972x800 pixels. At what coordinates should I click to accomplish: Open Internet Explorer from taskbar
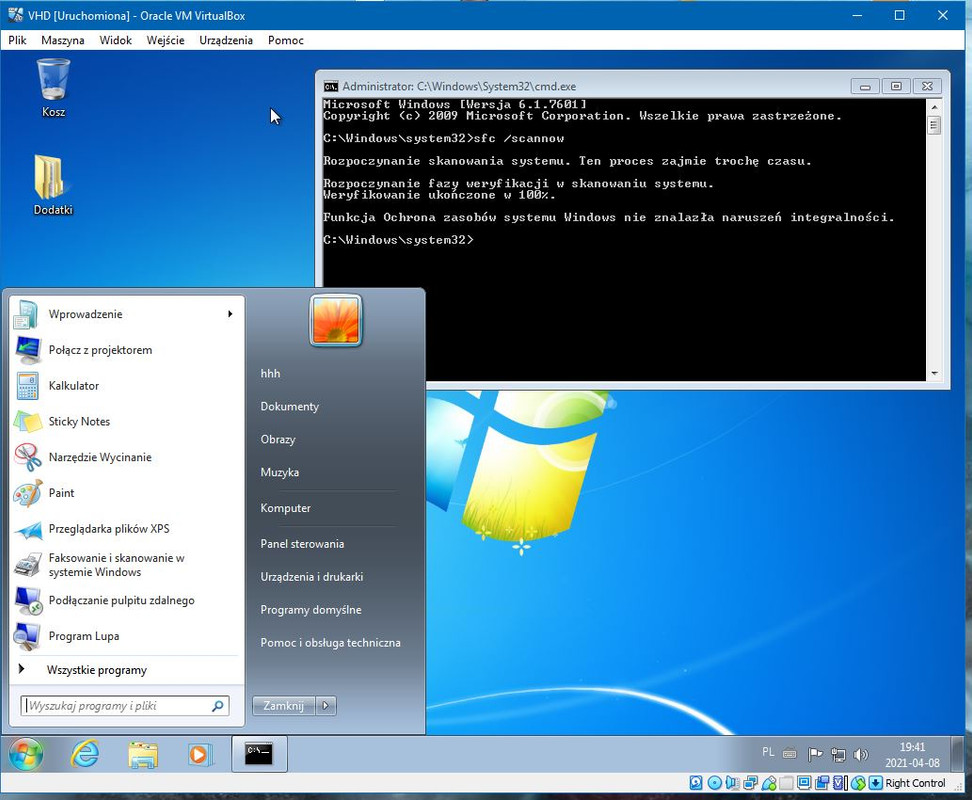[85, 754]
